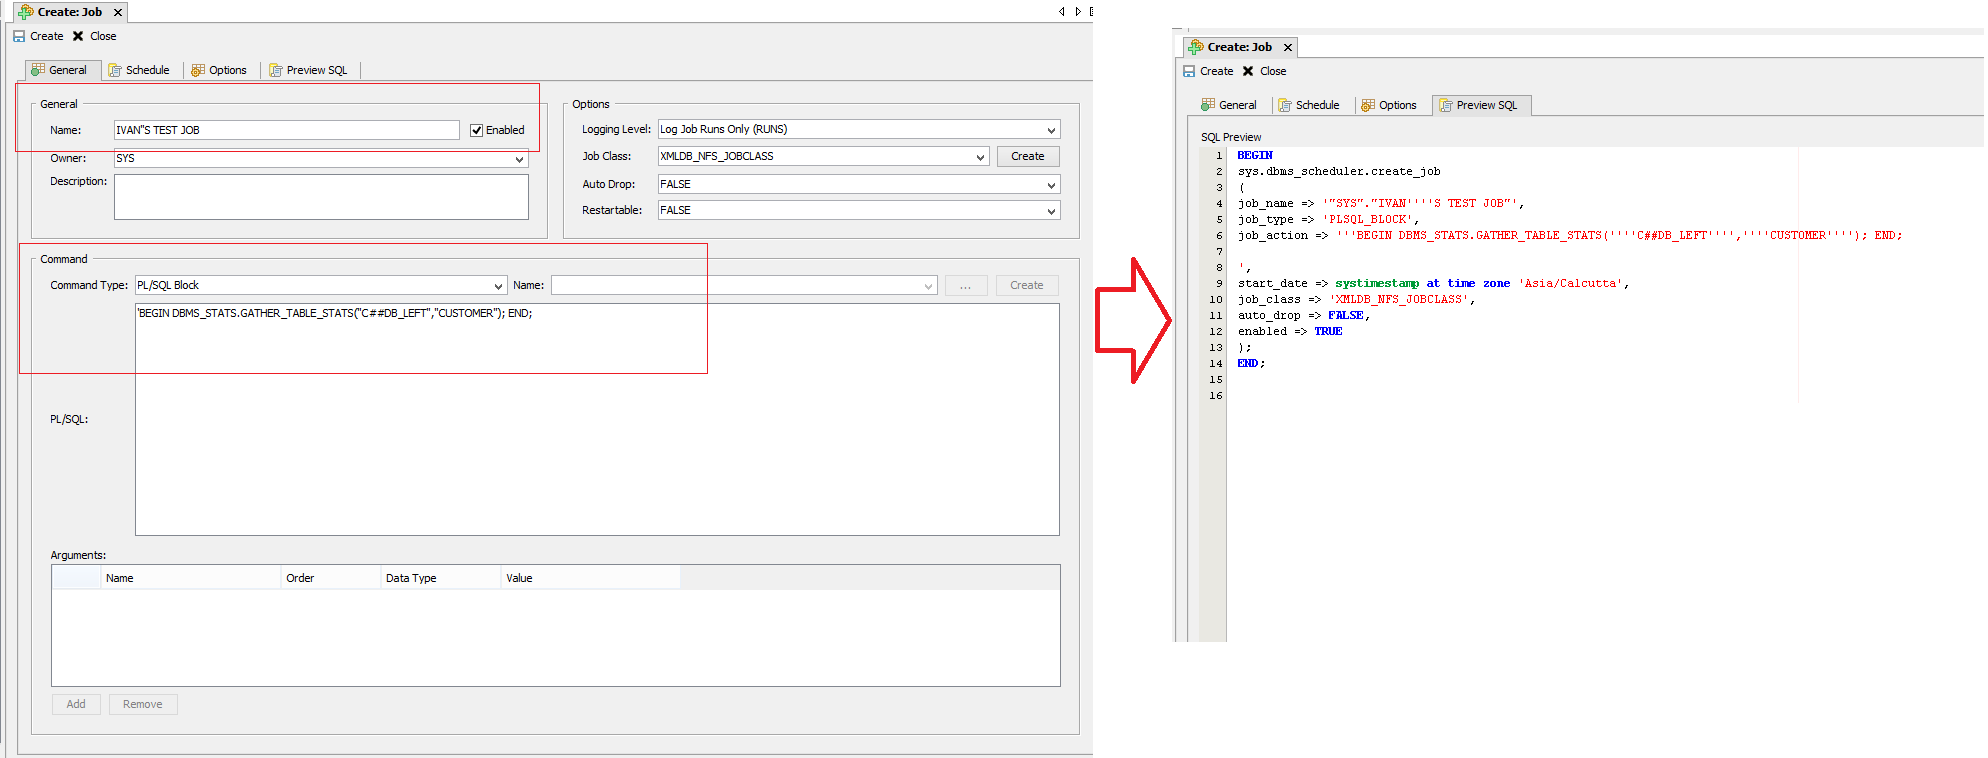This screenshot has width=1988, height=758.
Task: Open the command Name dropdown
Action: 928,286
